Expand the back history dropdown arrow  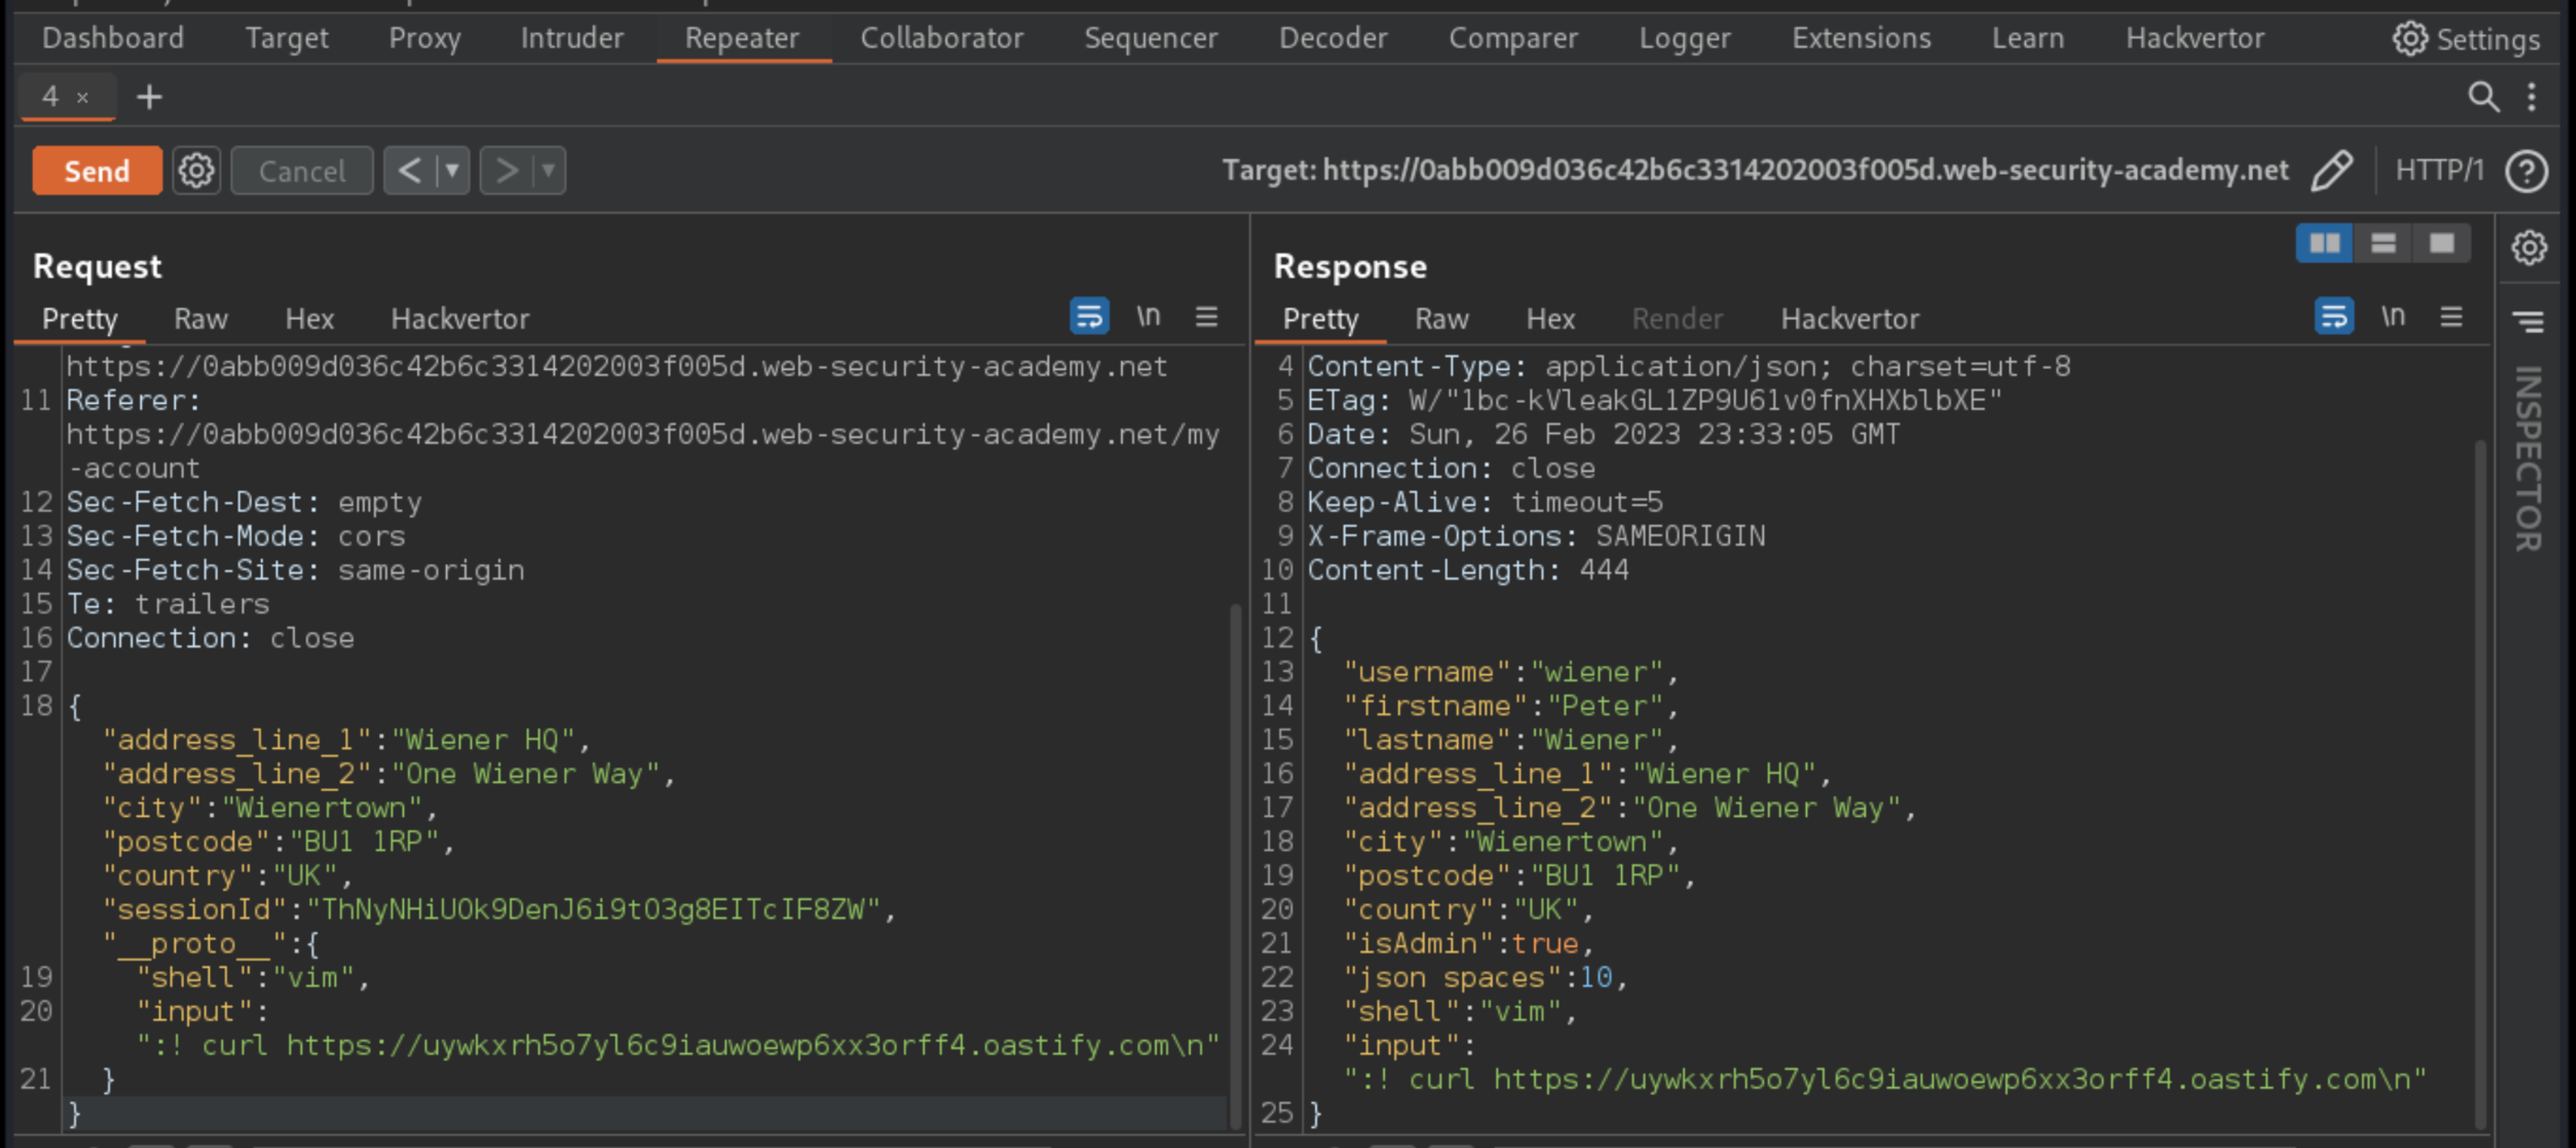[452, 171]
